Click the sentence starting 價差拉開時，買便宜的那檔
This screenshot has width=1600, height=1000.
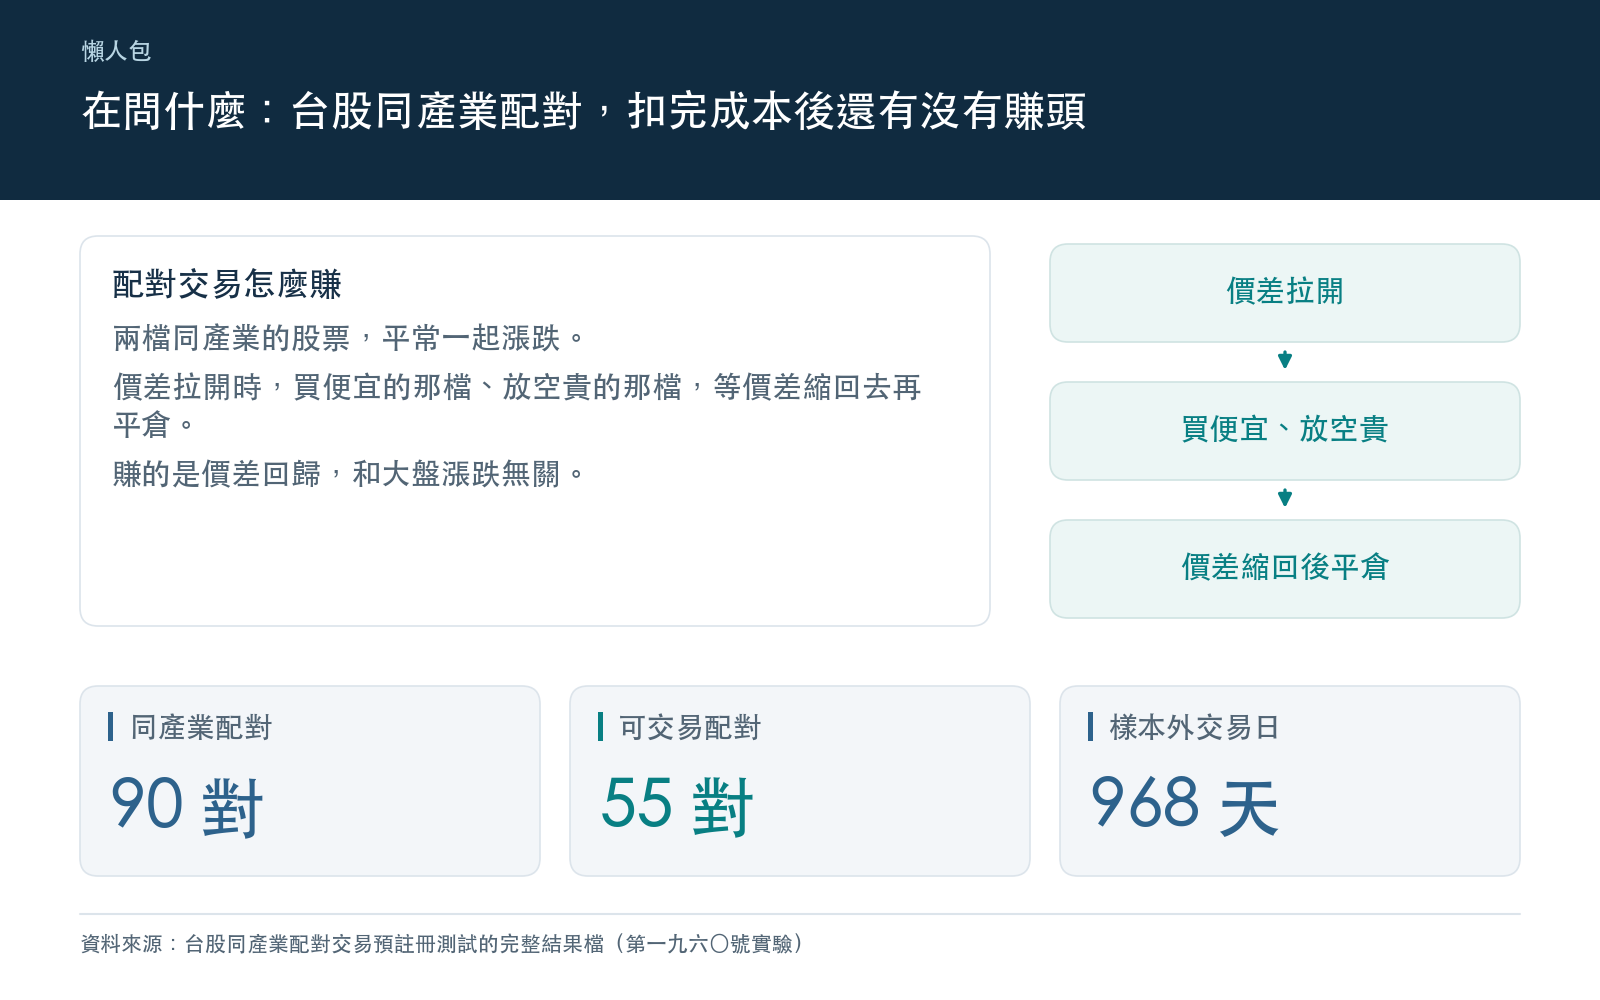click(517, 406)
